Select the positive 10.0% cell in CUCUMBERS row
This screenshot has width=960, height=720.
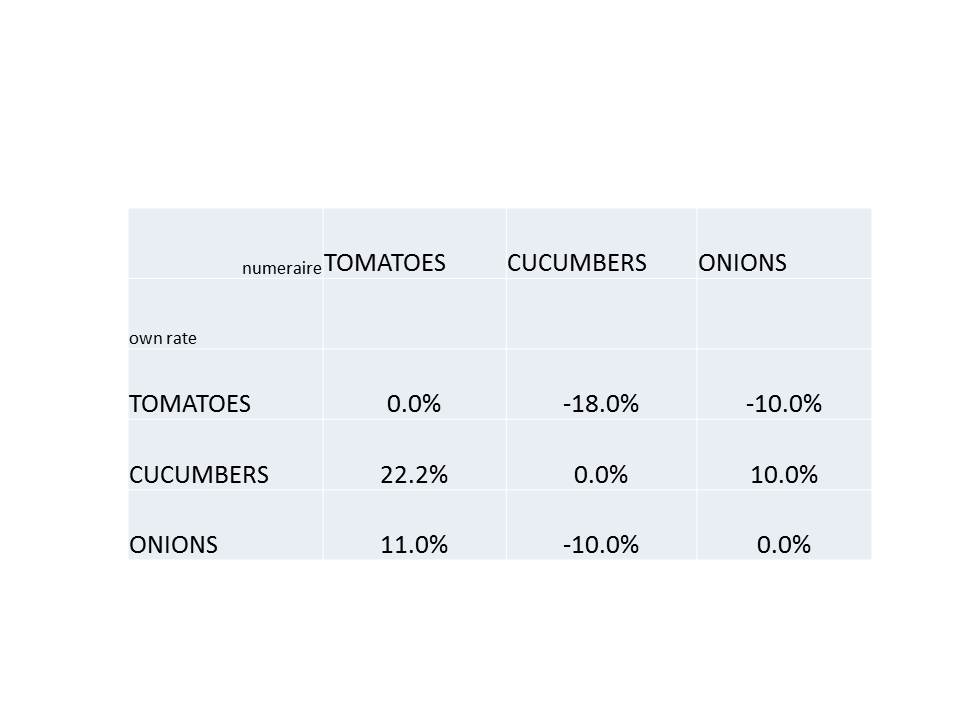(x=784, y=474)
